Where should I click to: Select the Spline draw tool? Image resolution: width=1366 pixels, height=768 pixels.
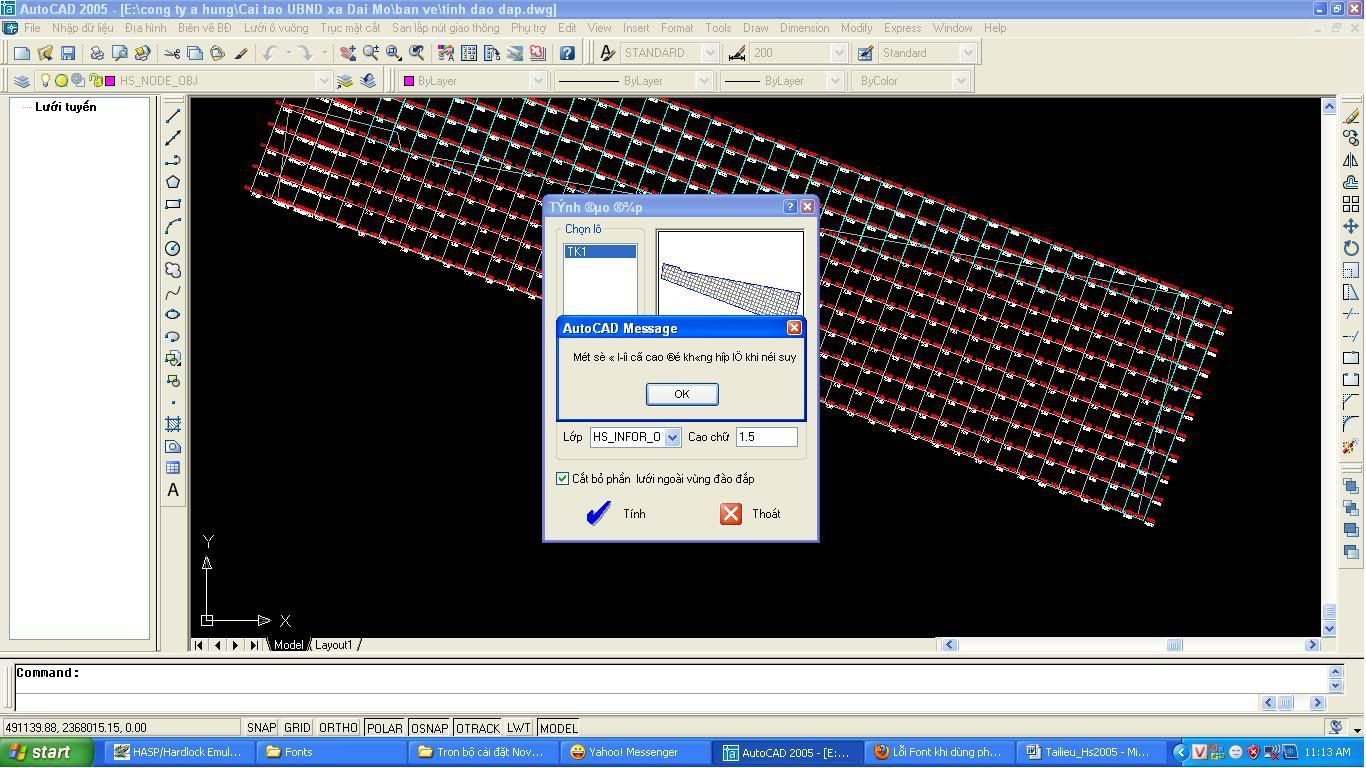click(173, 292)
